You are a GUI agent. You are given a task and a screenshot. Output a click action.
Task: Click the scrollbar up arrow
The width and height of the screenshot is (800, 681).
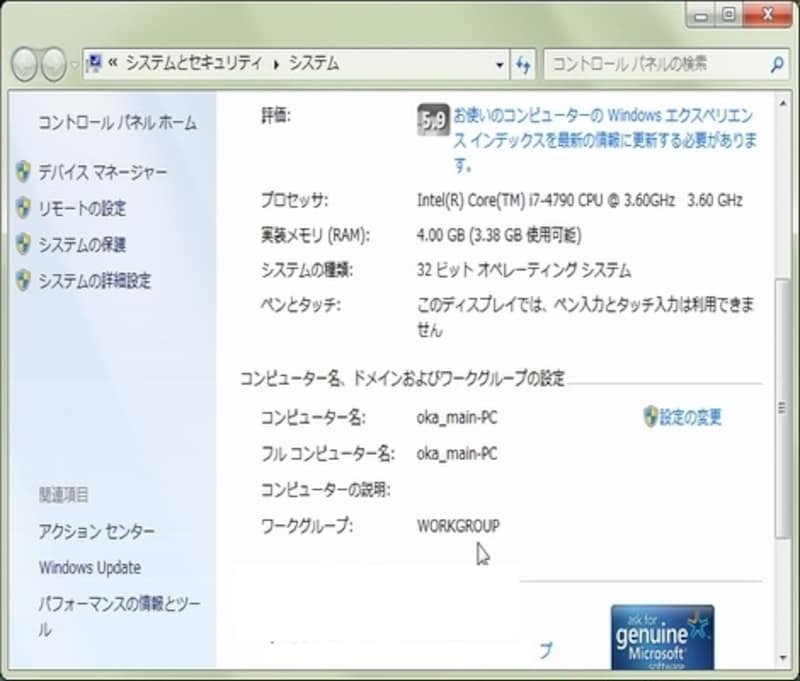pyautogui.click(x=783, y=104)
